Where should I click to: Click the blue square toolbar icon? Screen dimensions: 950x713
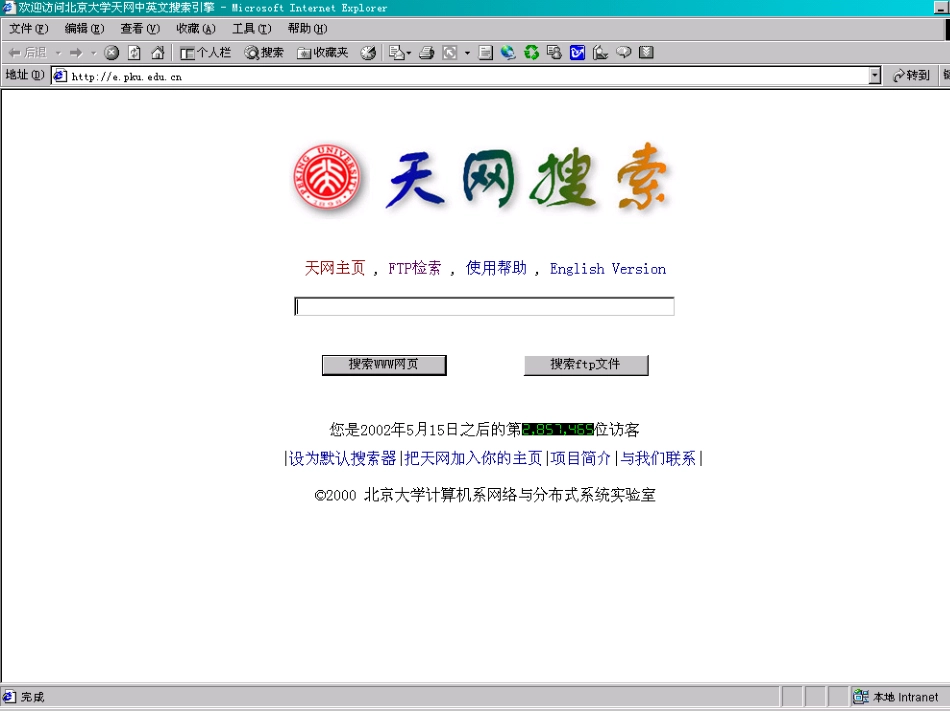point(577,53)
